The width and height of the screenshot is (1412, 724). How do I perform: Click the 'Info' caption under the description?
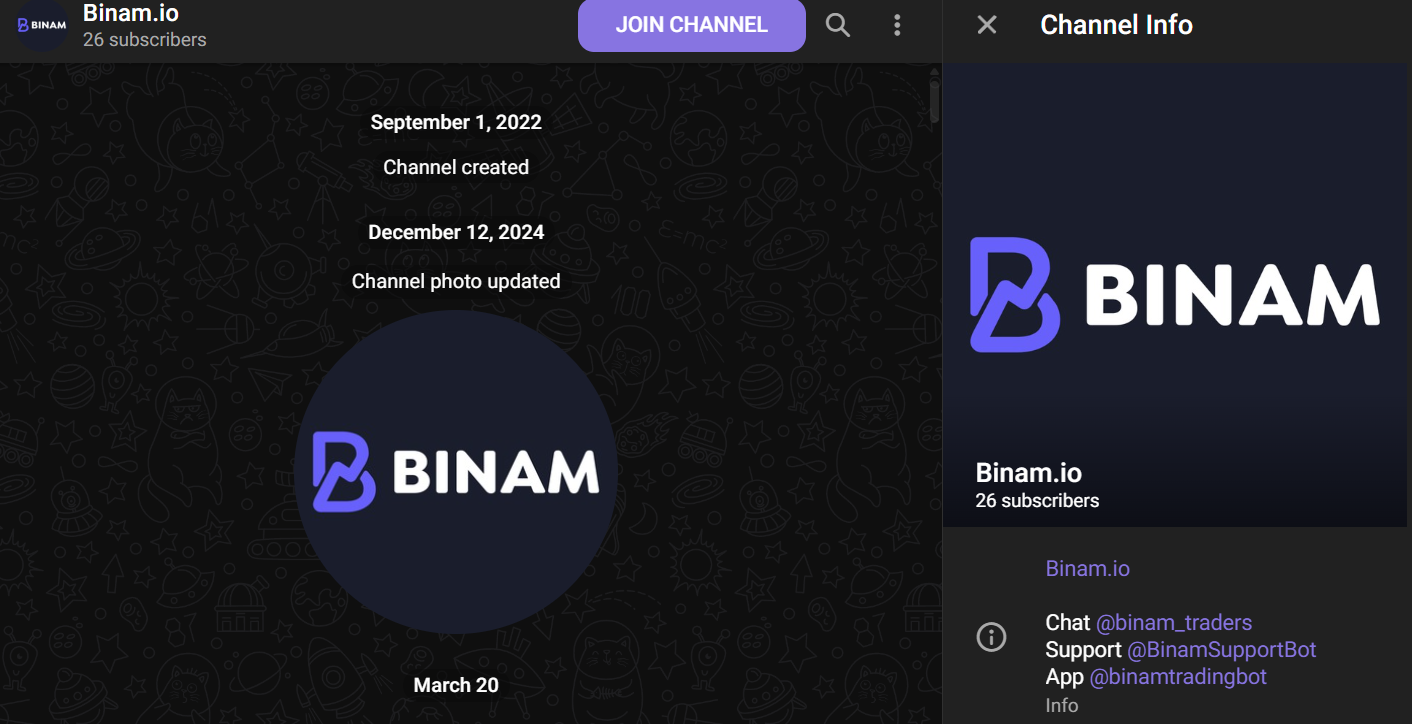click(1062, 705)
